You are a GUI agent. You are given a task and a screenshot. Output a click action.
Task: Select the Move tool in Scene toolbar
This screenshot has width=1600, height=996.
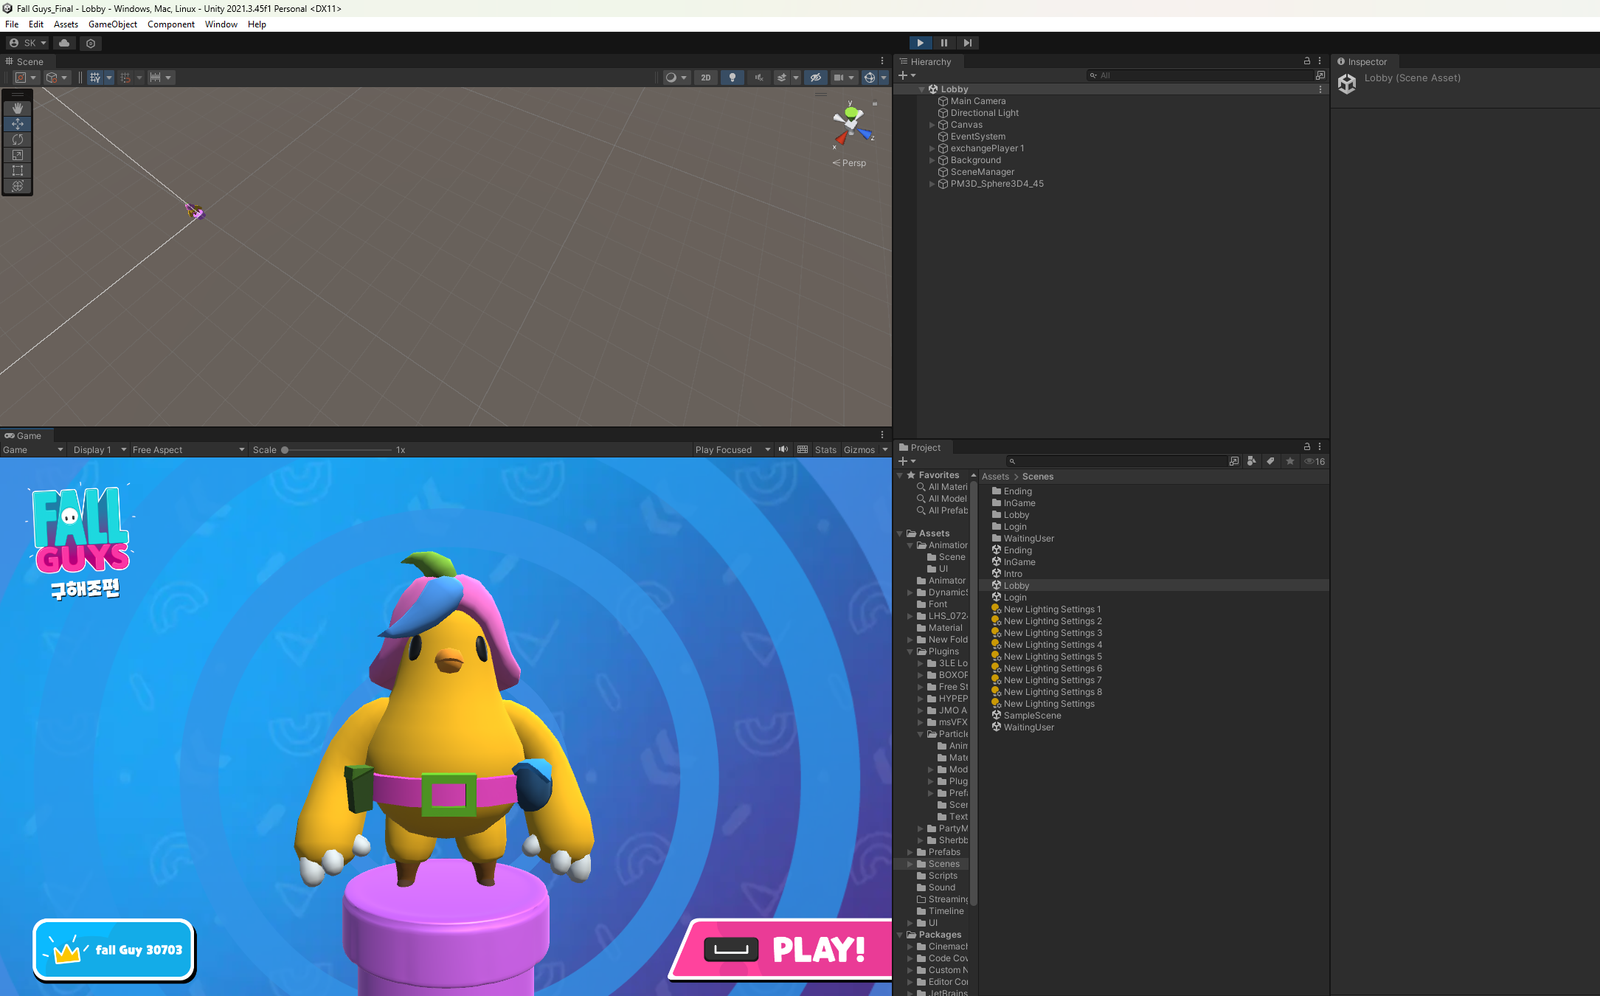click(x=17, y=124)
